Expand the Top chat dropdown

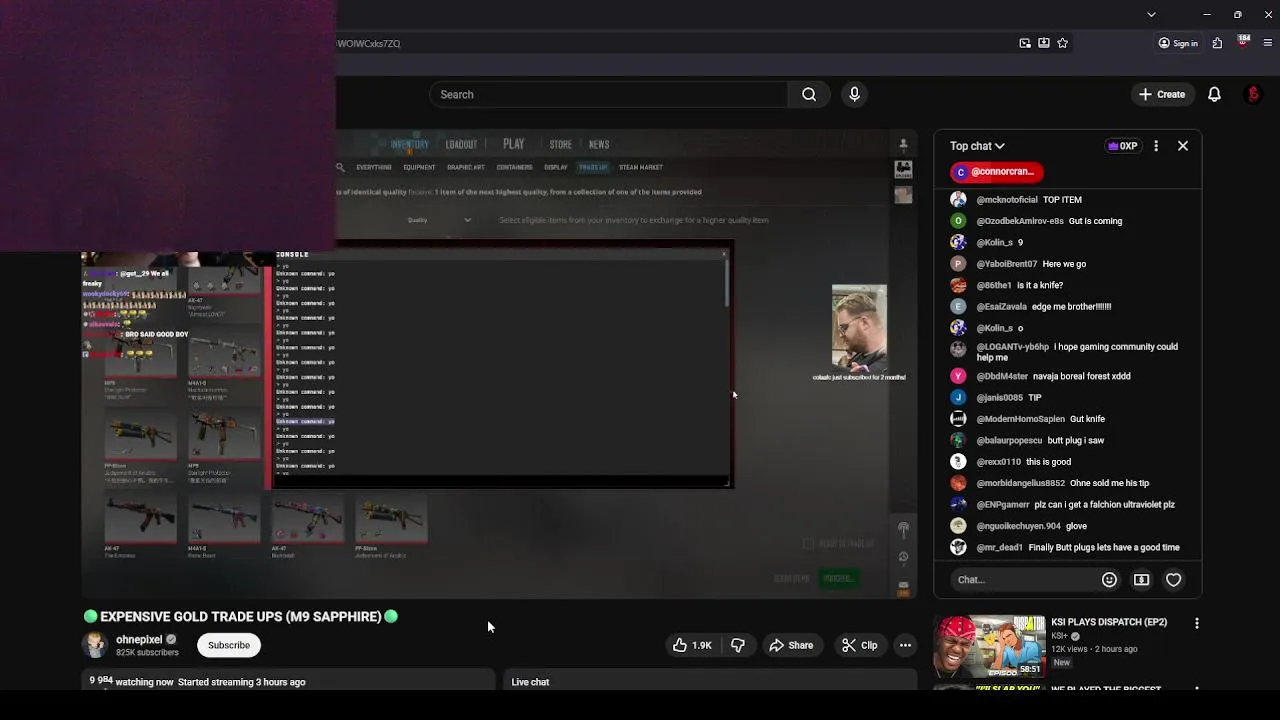coord(977,146)
